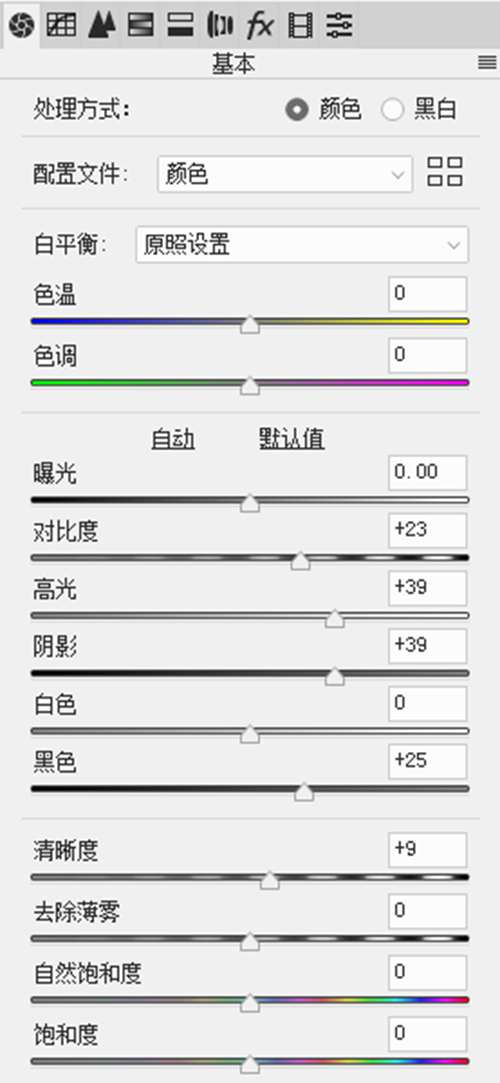500x1083 pixels.
Task: Open the HSL adjustments gradient icon
Action: pyautogui.click(x=141, y=26)
